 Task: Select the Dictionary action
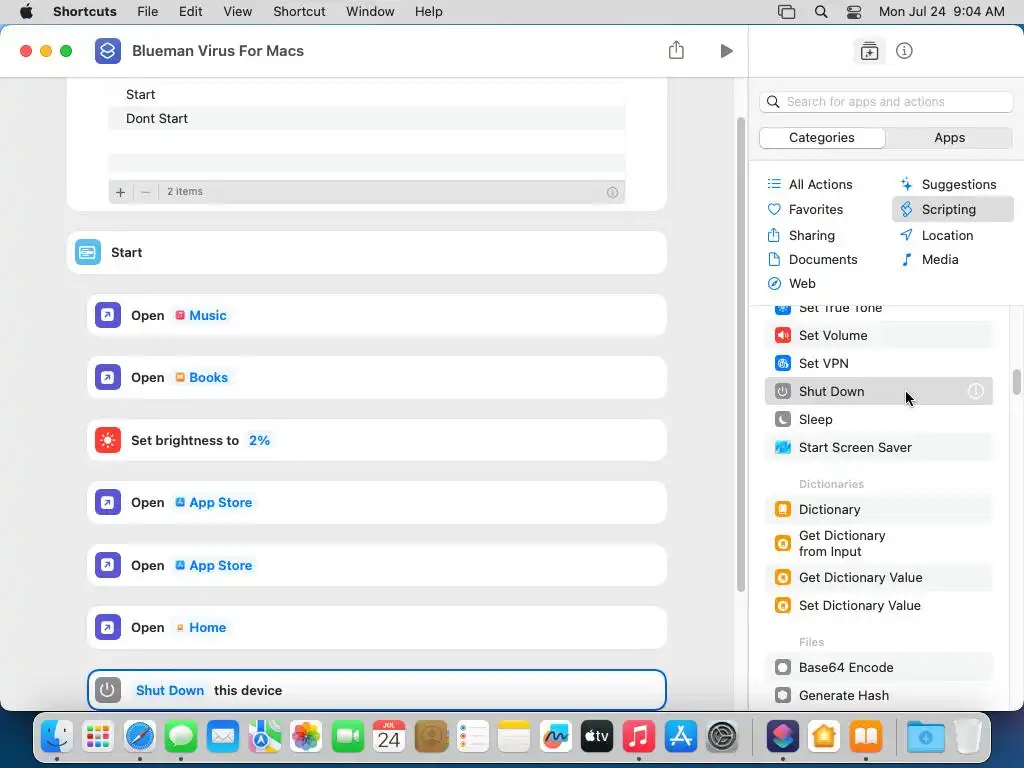(x=878, y=509)
